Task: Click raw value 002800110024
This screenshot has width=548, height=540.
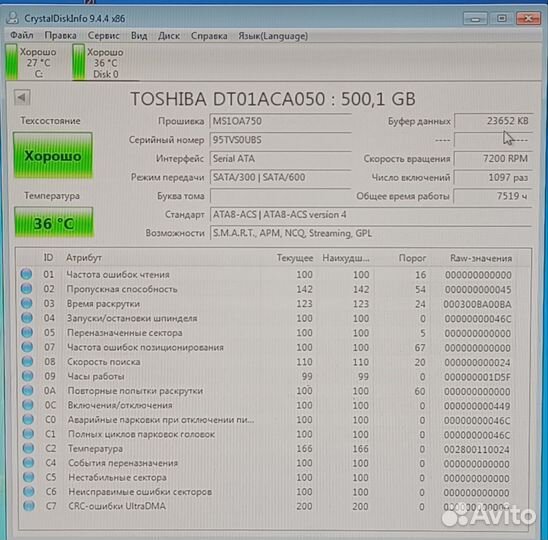Action: (476, 449)
